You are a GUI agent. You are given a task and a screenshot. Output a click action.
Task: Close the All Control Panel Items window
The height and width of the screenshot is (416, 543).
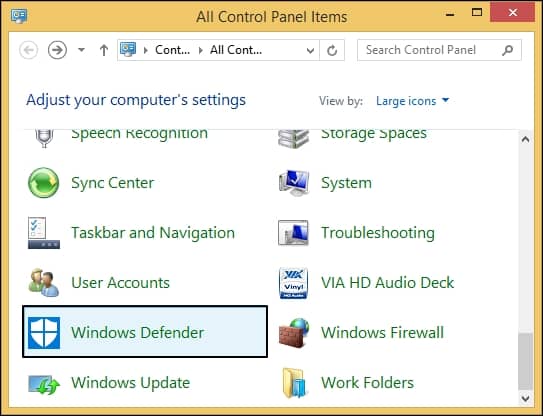click(513, 13)
